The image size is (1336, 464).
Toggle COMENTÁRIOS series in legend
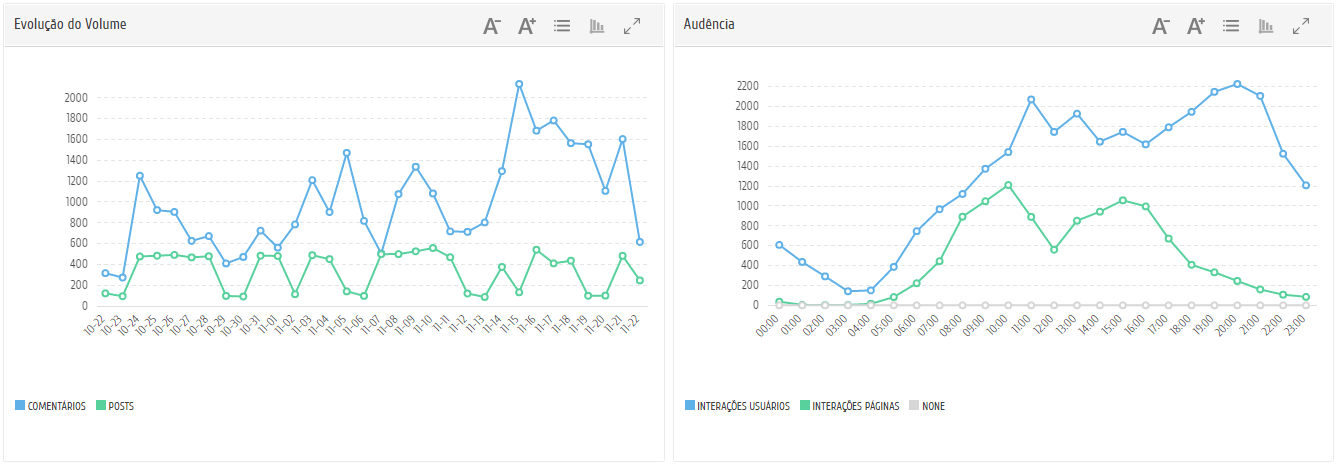(x=56, y=406)
